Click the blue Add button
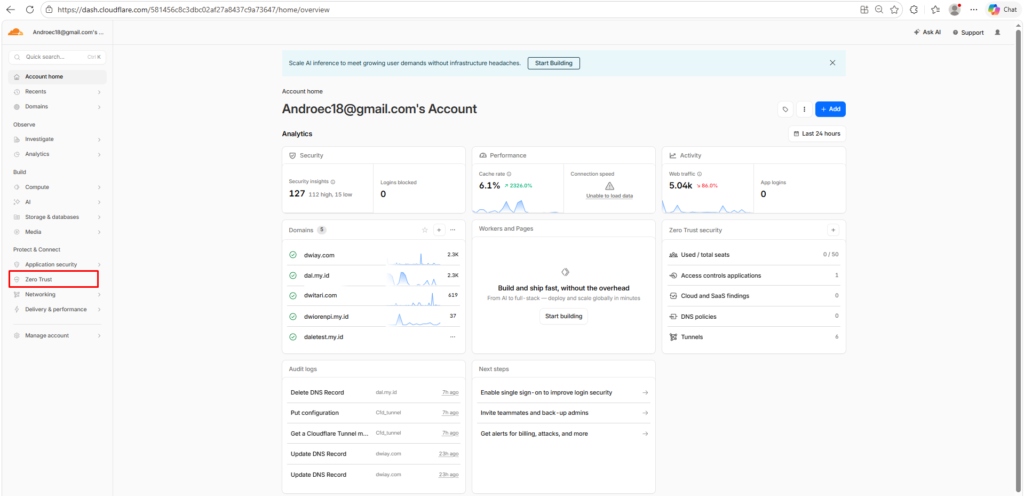 pos(830,110)
